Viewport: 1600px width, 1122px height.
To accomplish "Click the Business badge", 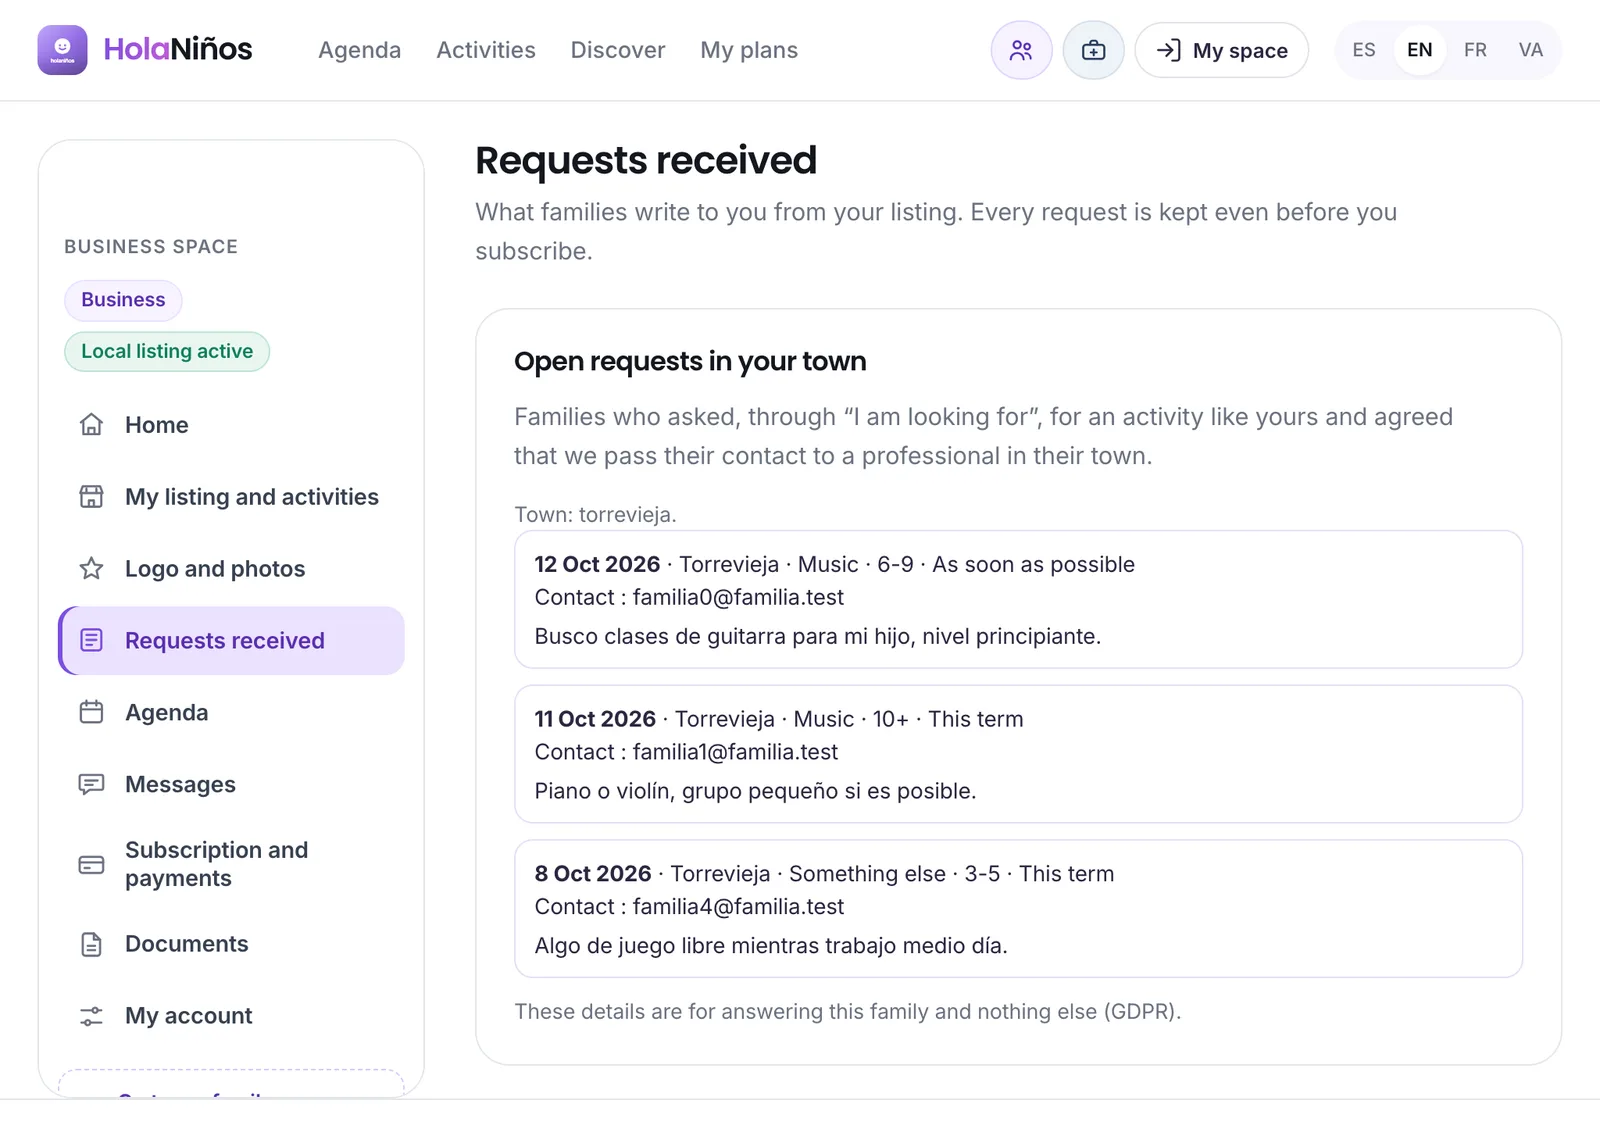I will point(123,300).
